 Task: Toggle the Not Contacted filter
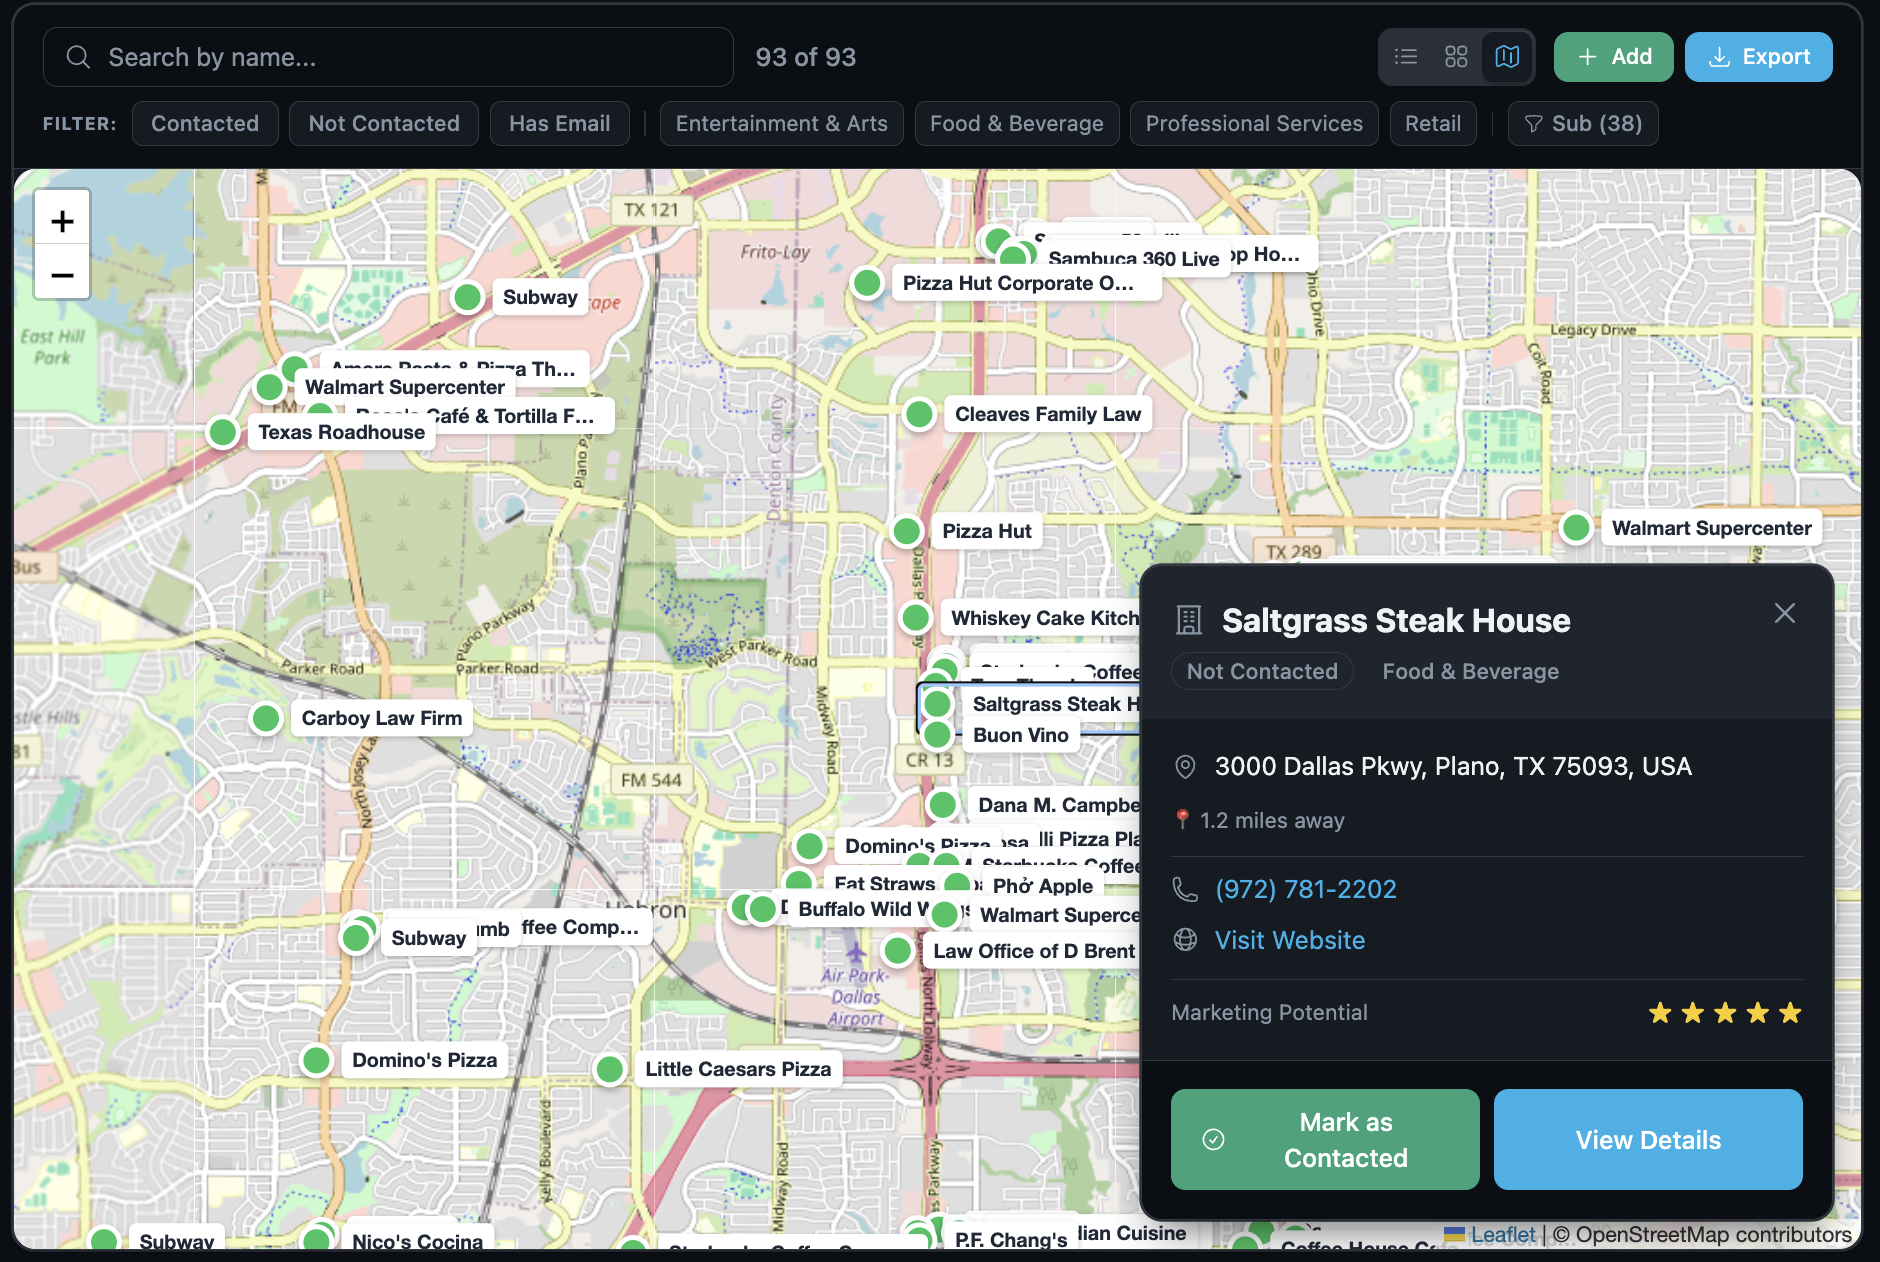[384, 124]
